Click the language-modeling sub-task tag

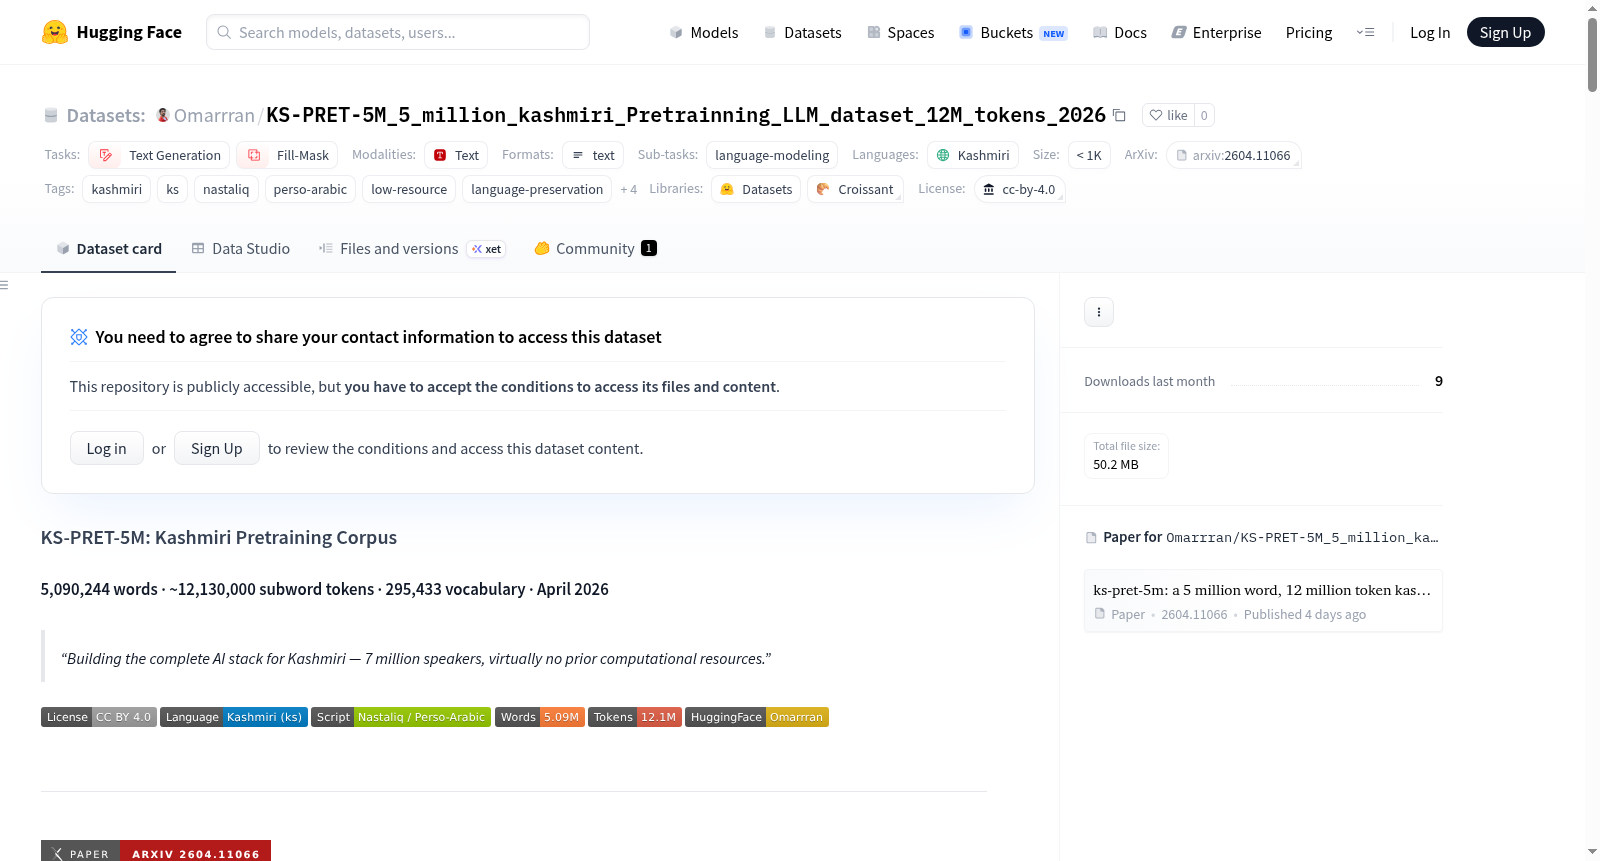click(772, 155)
